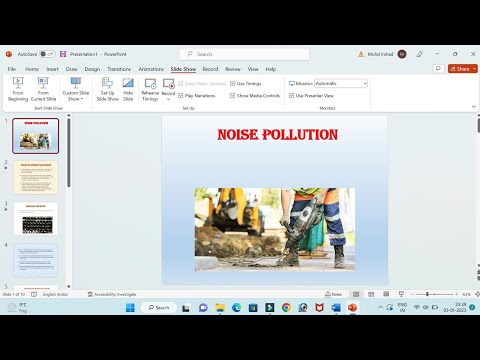Open Set Up Slide Show dialog
Image resolution: width=480 pixels, height=360 pixels.
(107, 89)
